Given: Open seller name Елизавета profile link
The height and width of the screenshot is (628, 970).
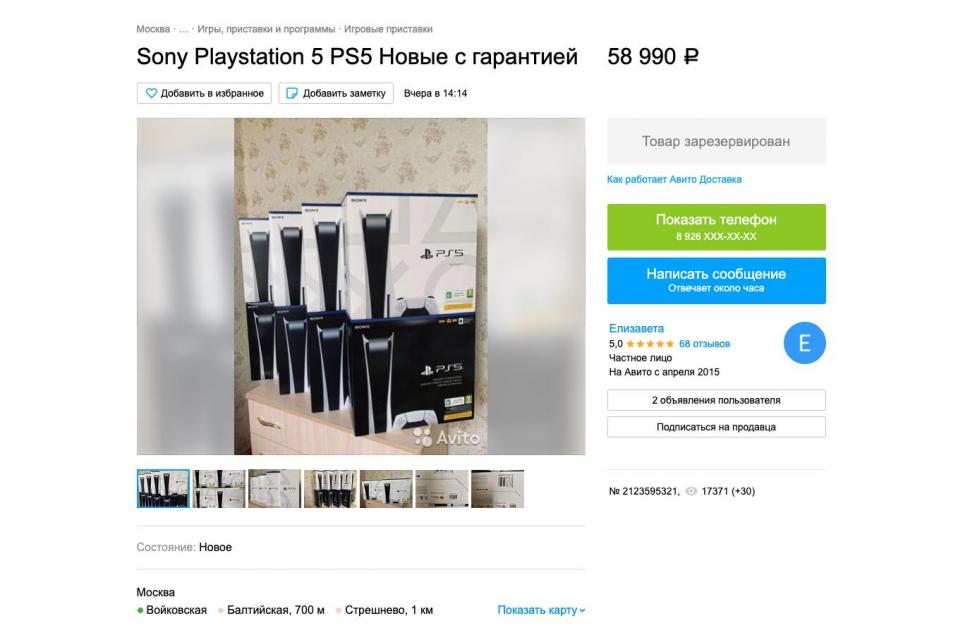Looking at the screenshot, I should click(x=636, y=329).
